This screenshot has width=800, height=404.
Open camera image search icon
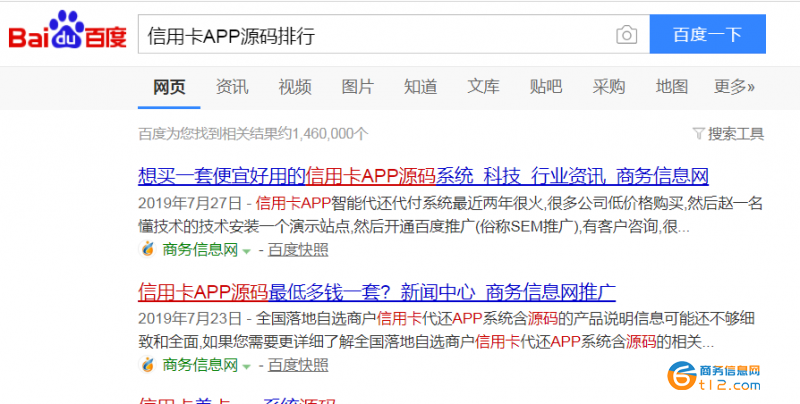click(627, 35)
